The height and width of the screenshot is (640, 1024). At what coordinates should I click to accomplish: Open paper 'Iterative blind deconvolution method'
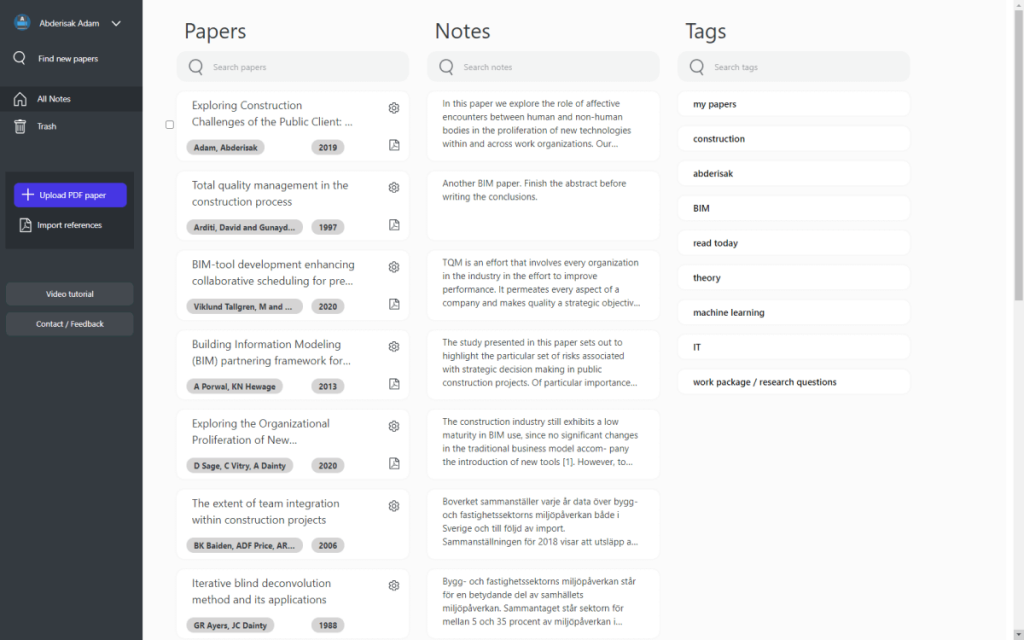(261, 591)
